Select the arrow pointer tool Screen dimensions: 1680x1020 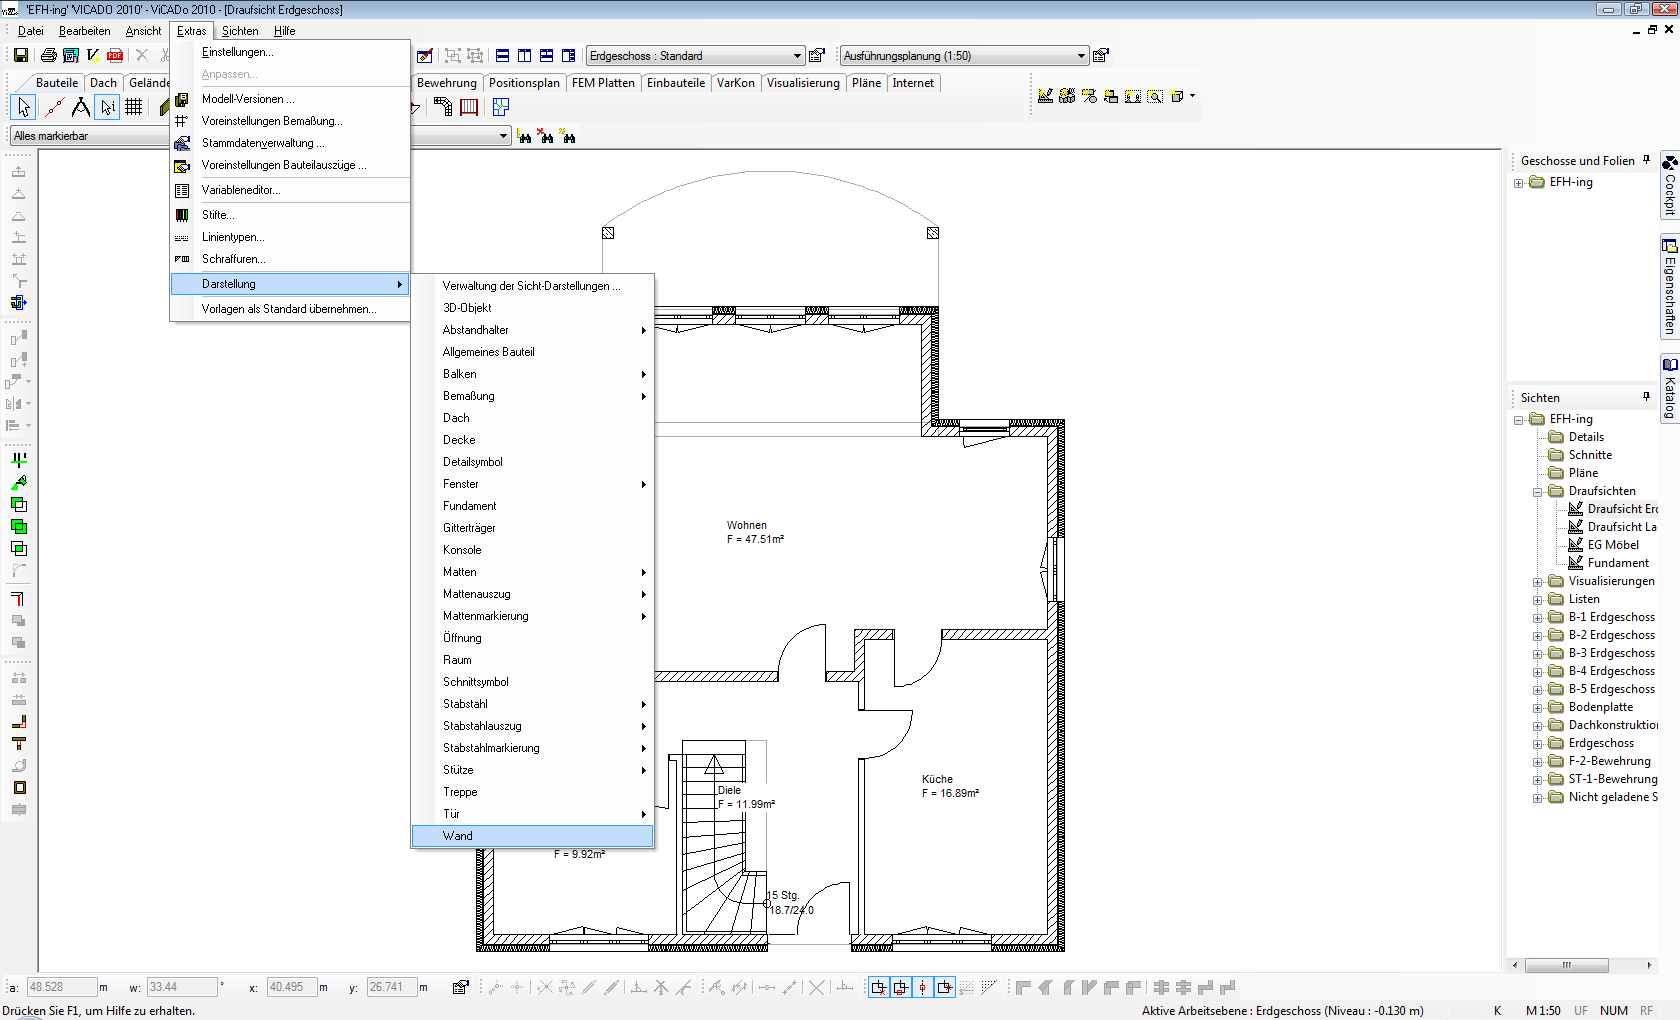pos(24,107)
